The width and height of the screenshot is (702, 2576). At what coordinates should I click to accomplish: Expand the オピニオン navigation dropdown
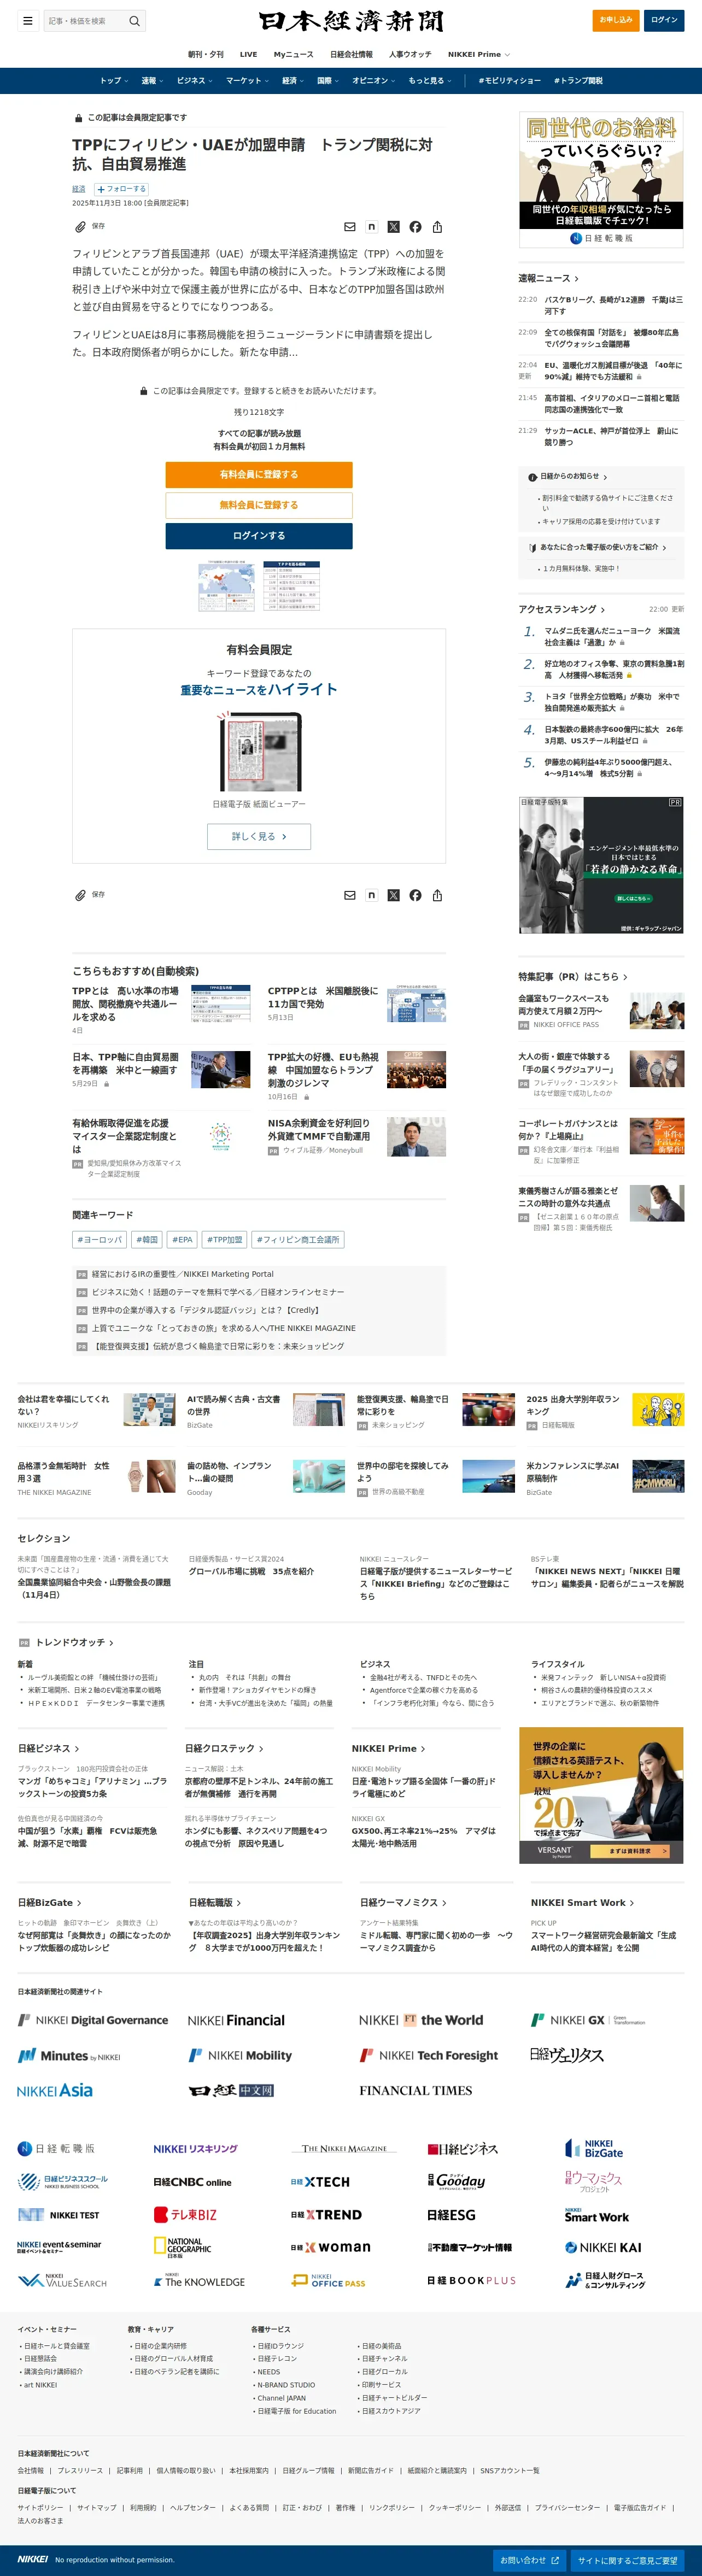click(x=373, y=81)
